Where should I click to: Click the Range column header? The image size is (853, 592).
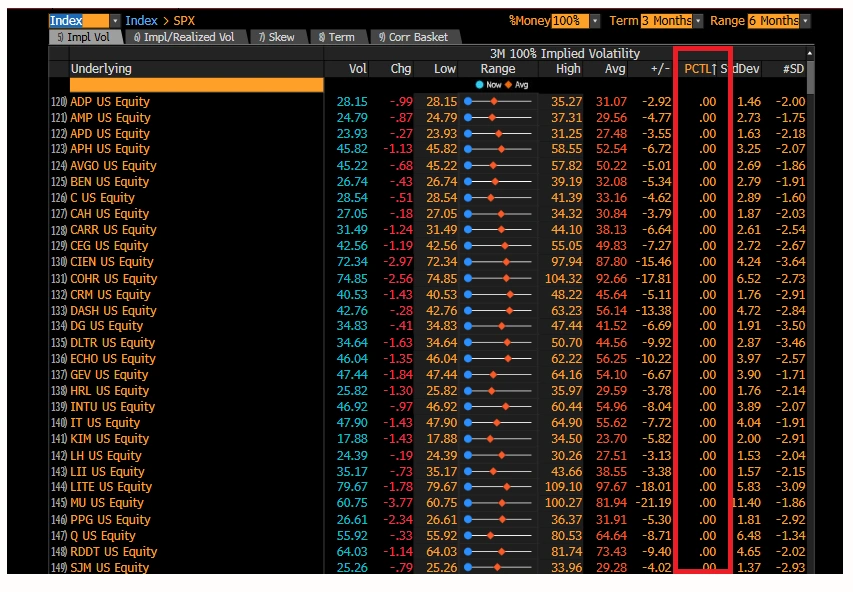(x=498, y=69)
